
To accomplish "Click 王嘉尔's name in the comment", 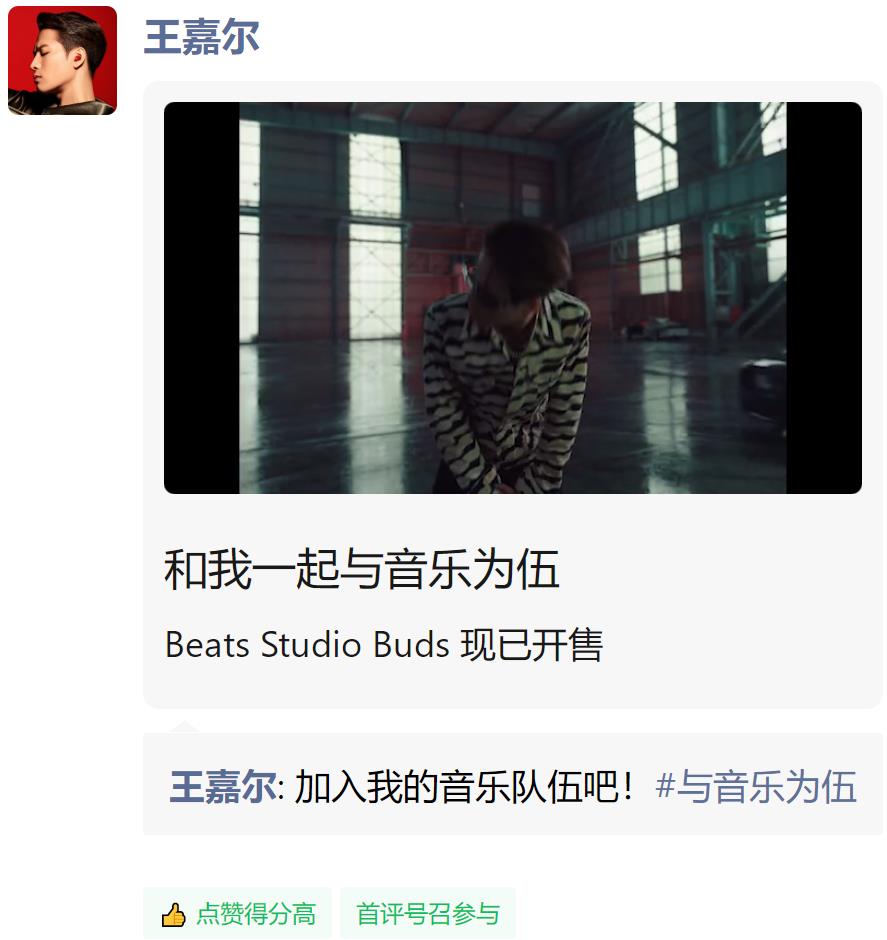I will (223, 787).
